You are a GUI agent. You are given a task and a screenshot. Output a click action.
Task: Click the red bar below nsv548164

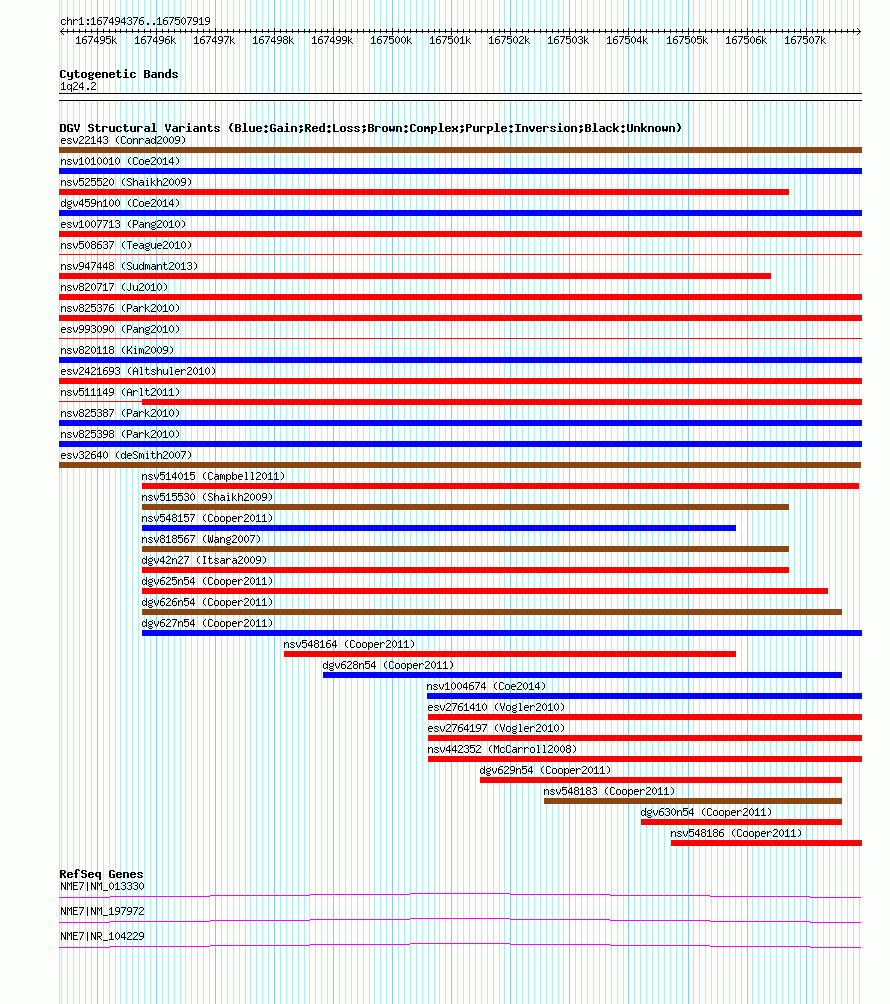coord(510,654)
